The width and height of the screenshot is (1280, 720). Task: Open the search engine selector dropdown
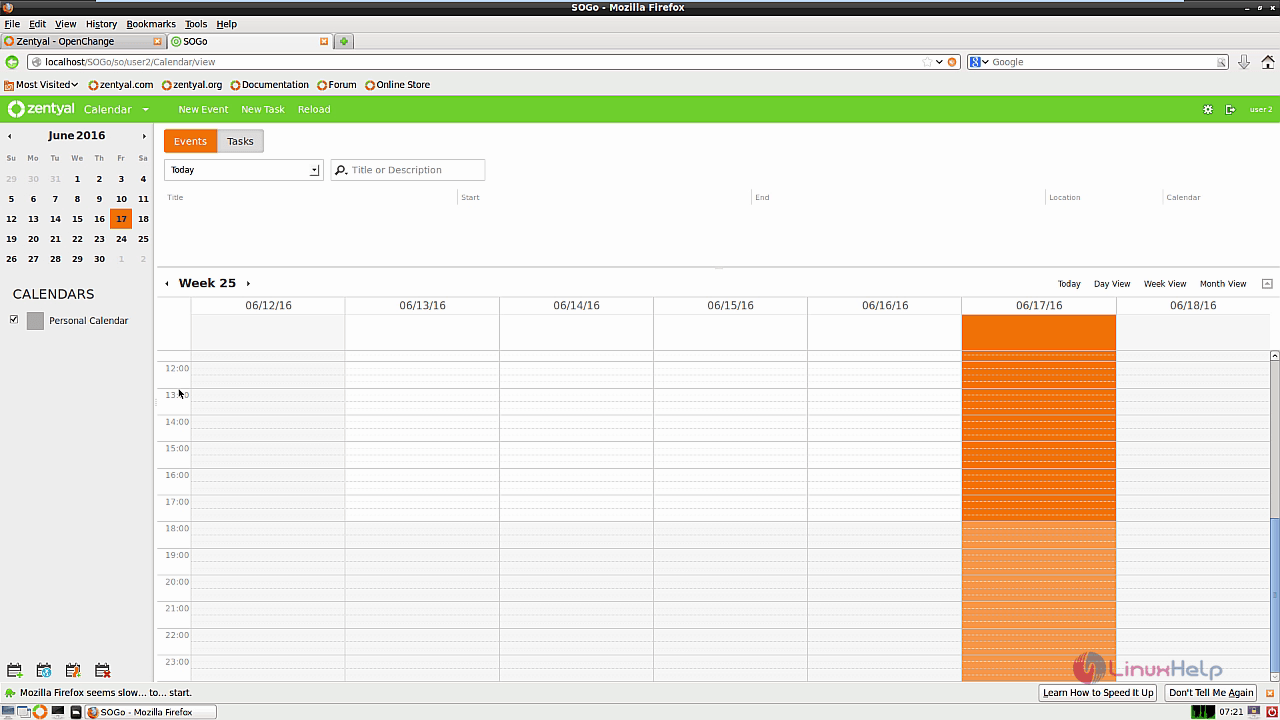tap(978, 62)
